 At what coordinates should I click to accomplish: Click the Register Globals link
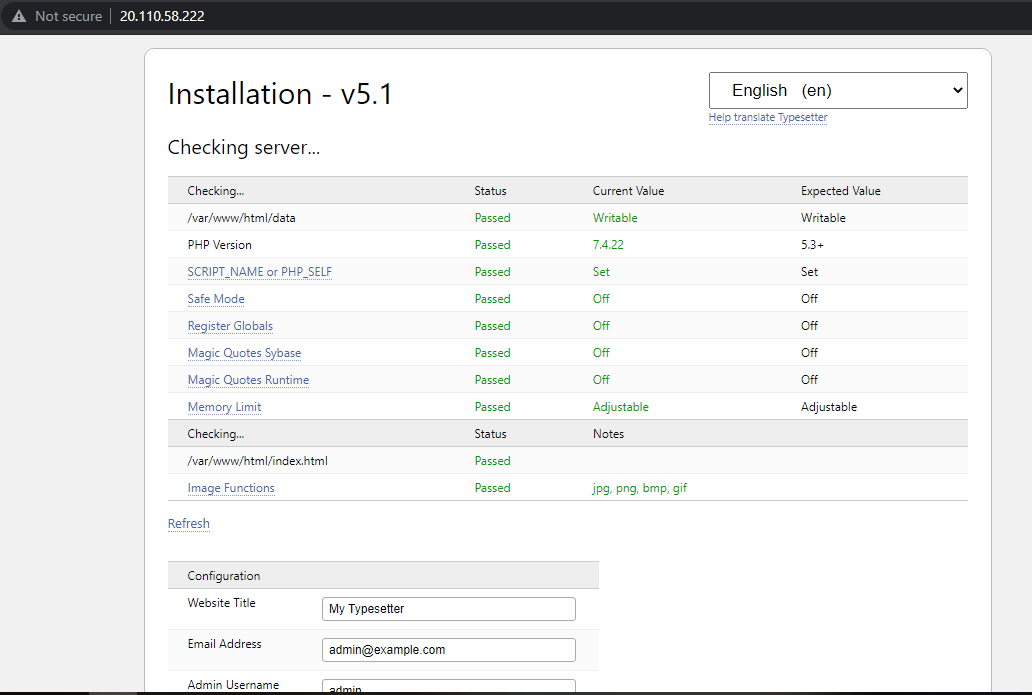click(230, 326)
